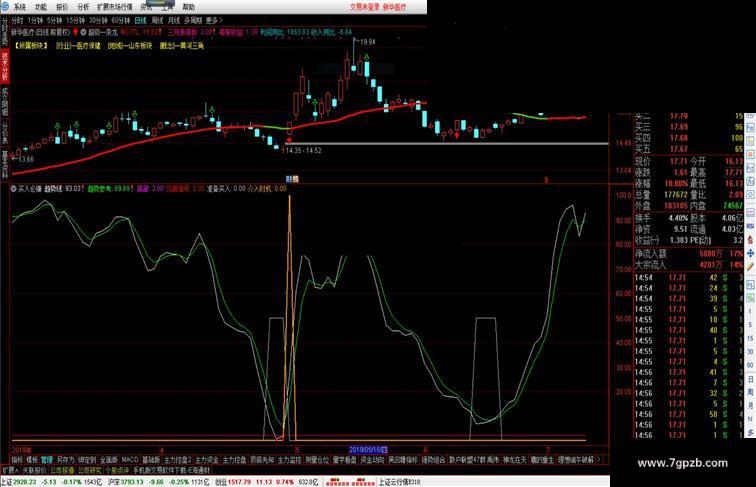Select the 主力监控 indicator tab
The width and height of the screenshot is (756, 487).
[289, 460]
